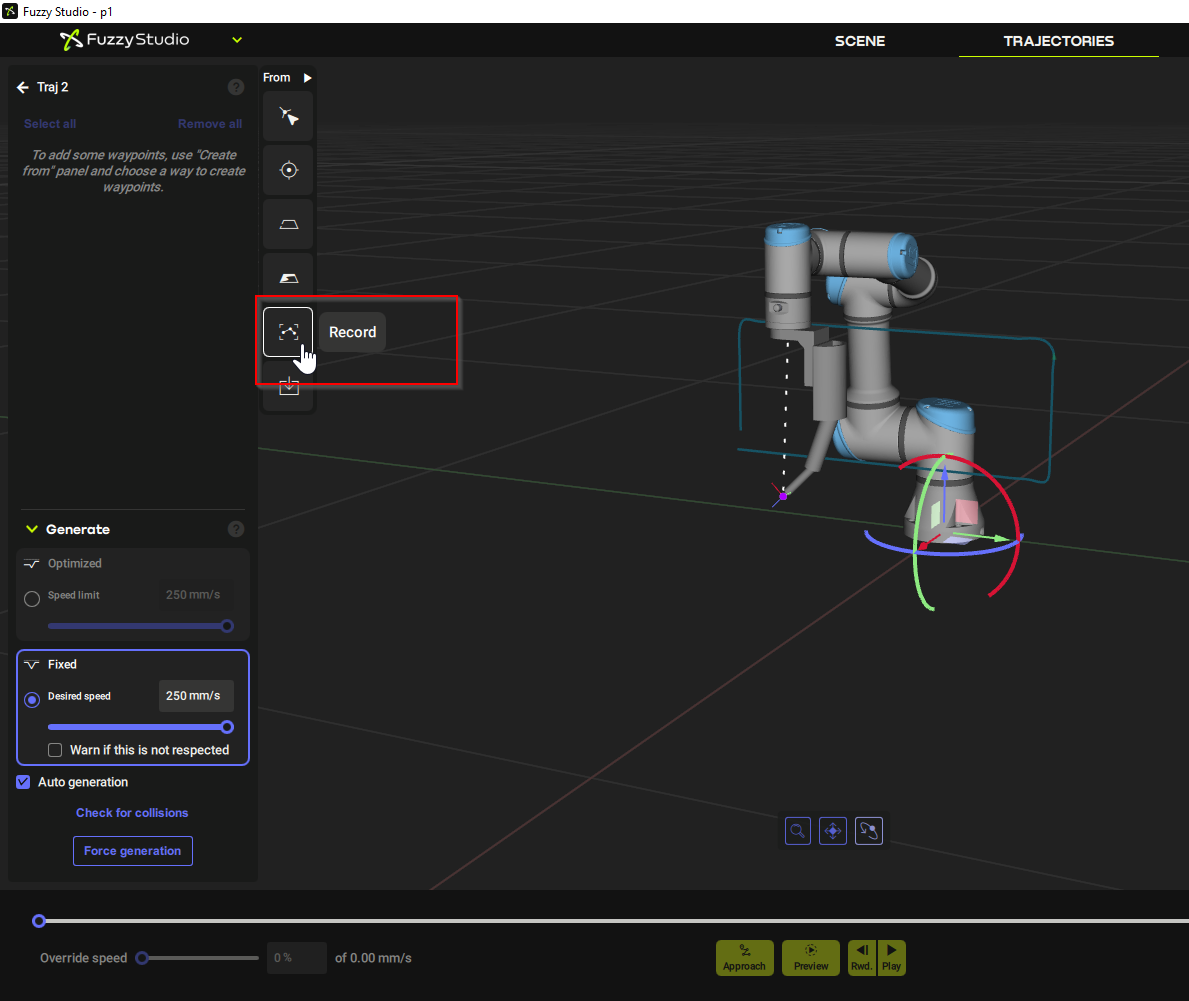The height and width of the screenshot is (1001, 1189).
Task: Disable the Auto generation checkbox
Action: tap(22, 782)
